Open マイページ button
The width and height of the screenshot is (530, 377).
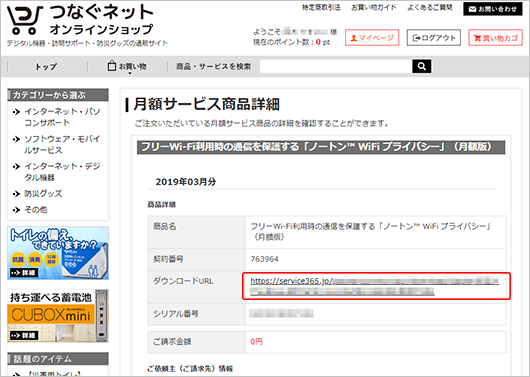[x=372, y=38]
